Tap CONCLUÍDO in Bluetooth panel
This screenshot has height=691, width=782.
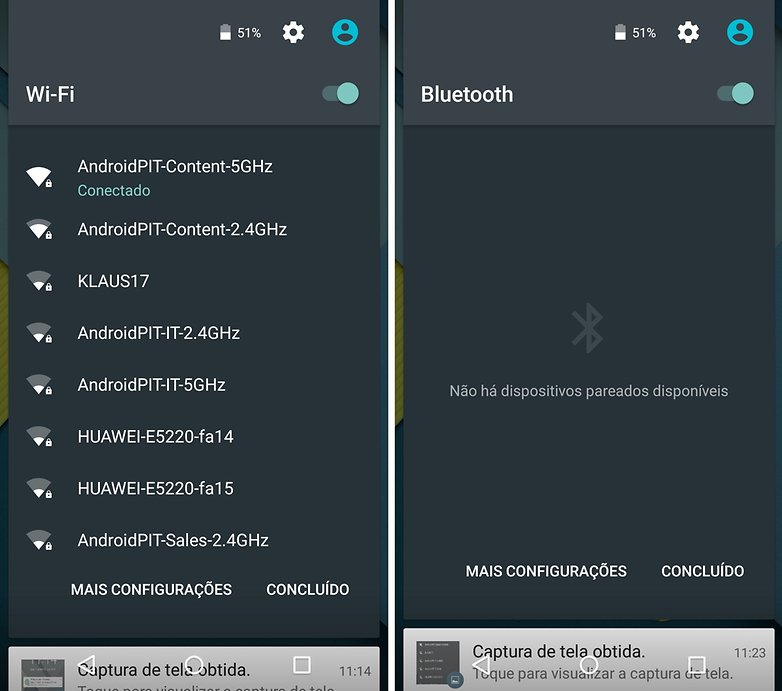(703, 571)
